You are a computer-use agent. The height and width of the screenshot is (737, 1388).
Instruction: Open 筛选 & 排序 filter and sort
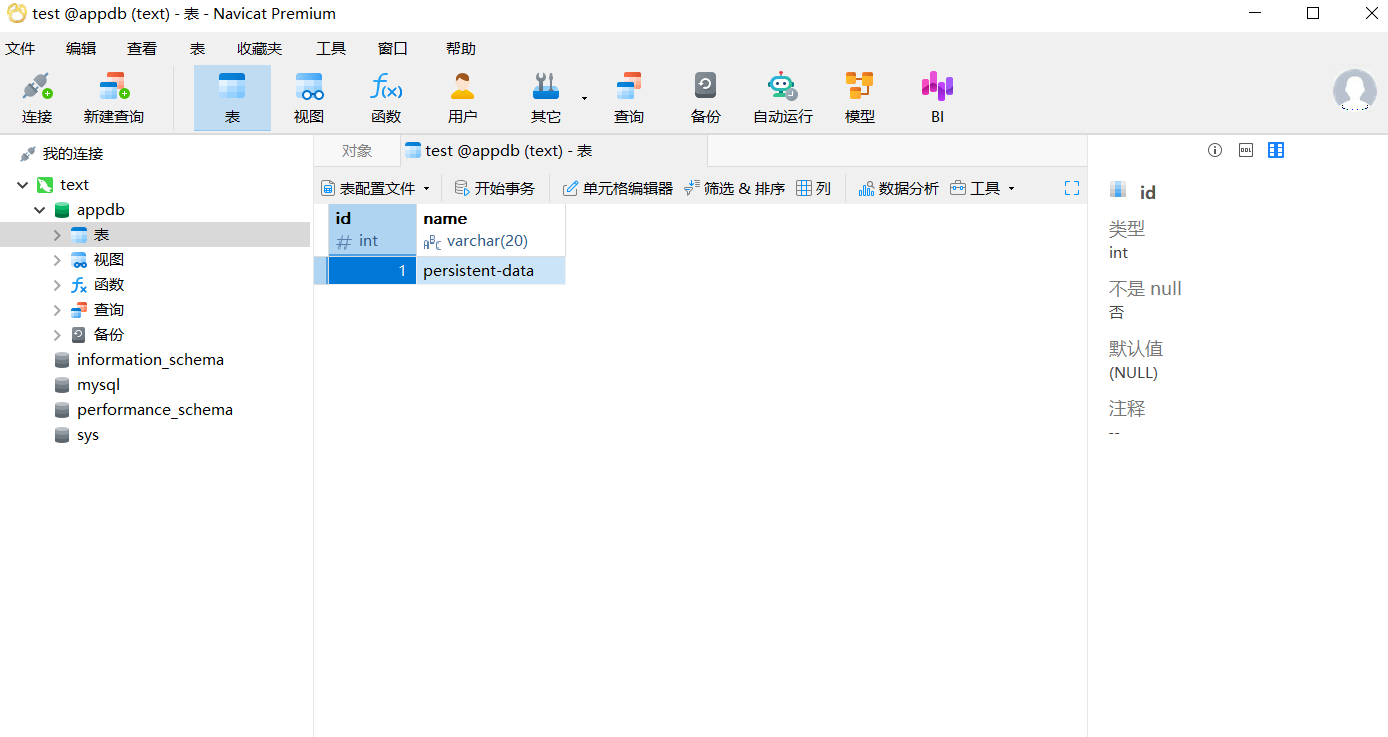coord(734,188)
